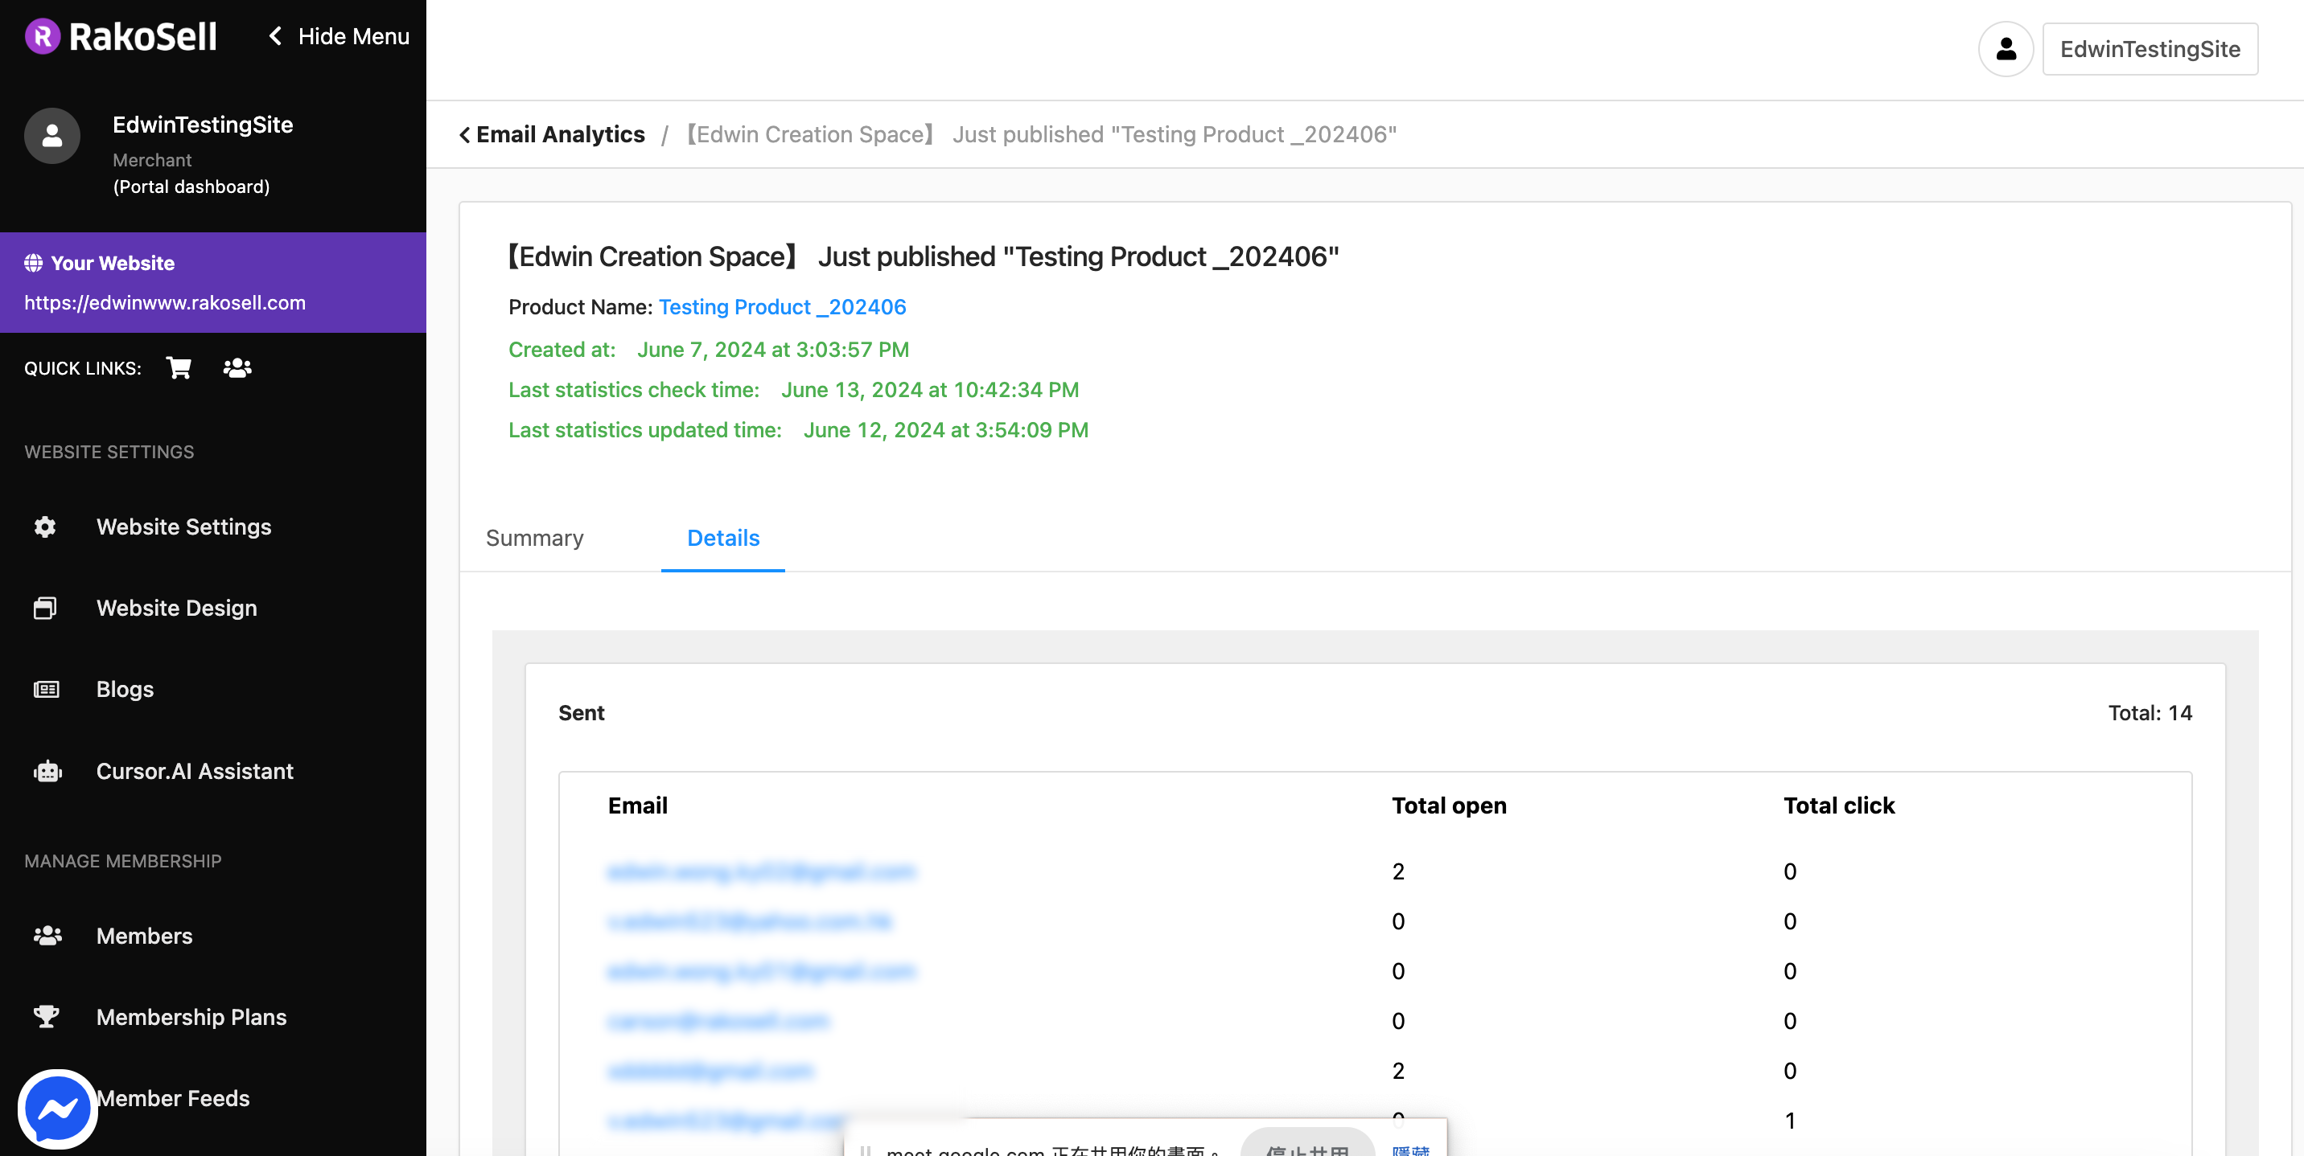
Task: Click the Website Design window icon
Action: tap(45, 608)
